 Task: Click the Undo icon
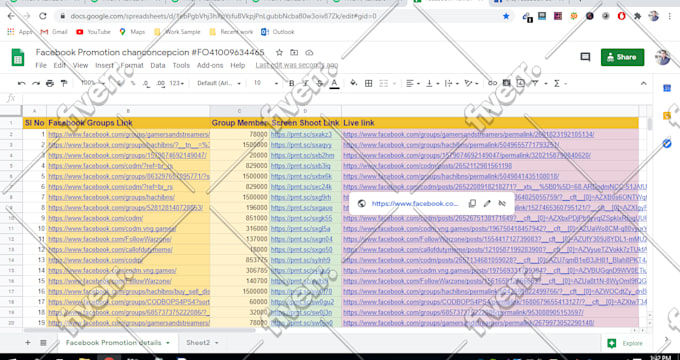click(22, 83)
